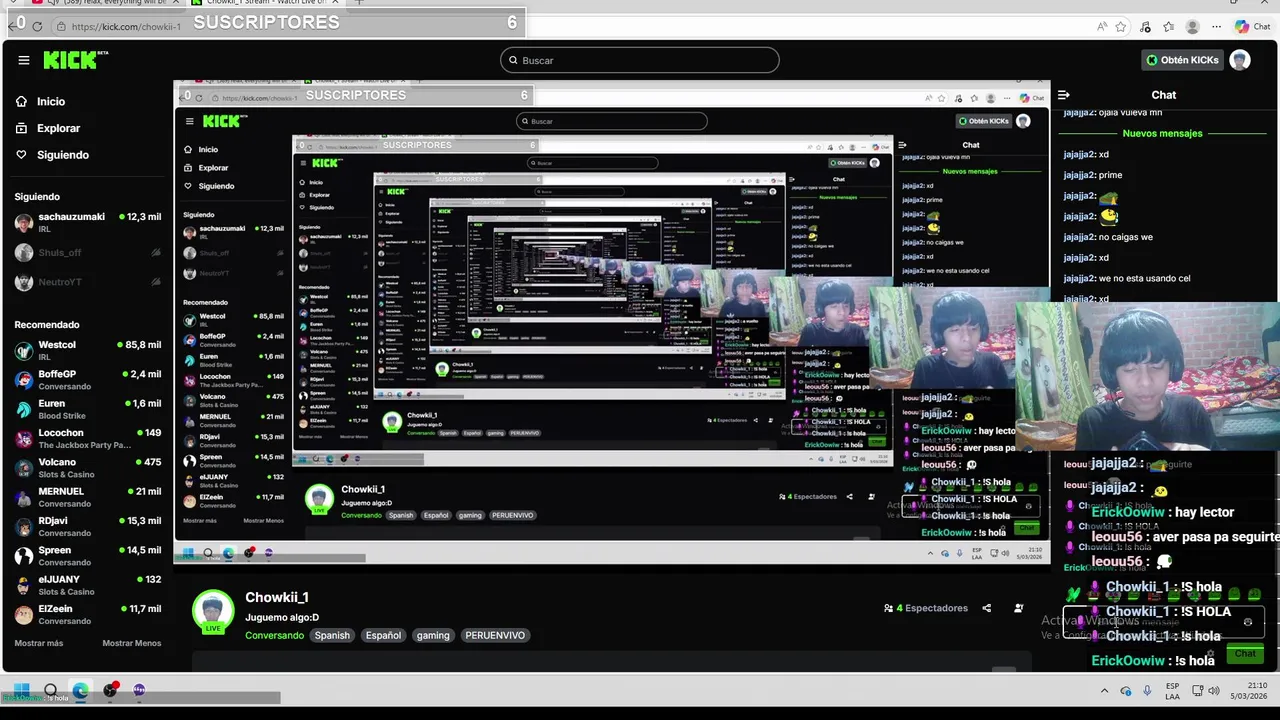1280x720 pixels.
Task: Open the hamburger menu beside the Kick logo
Action: pos(24,60)
